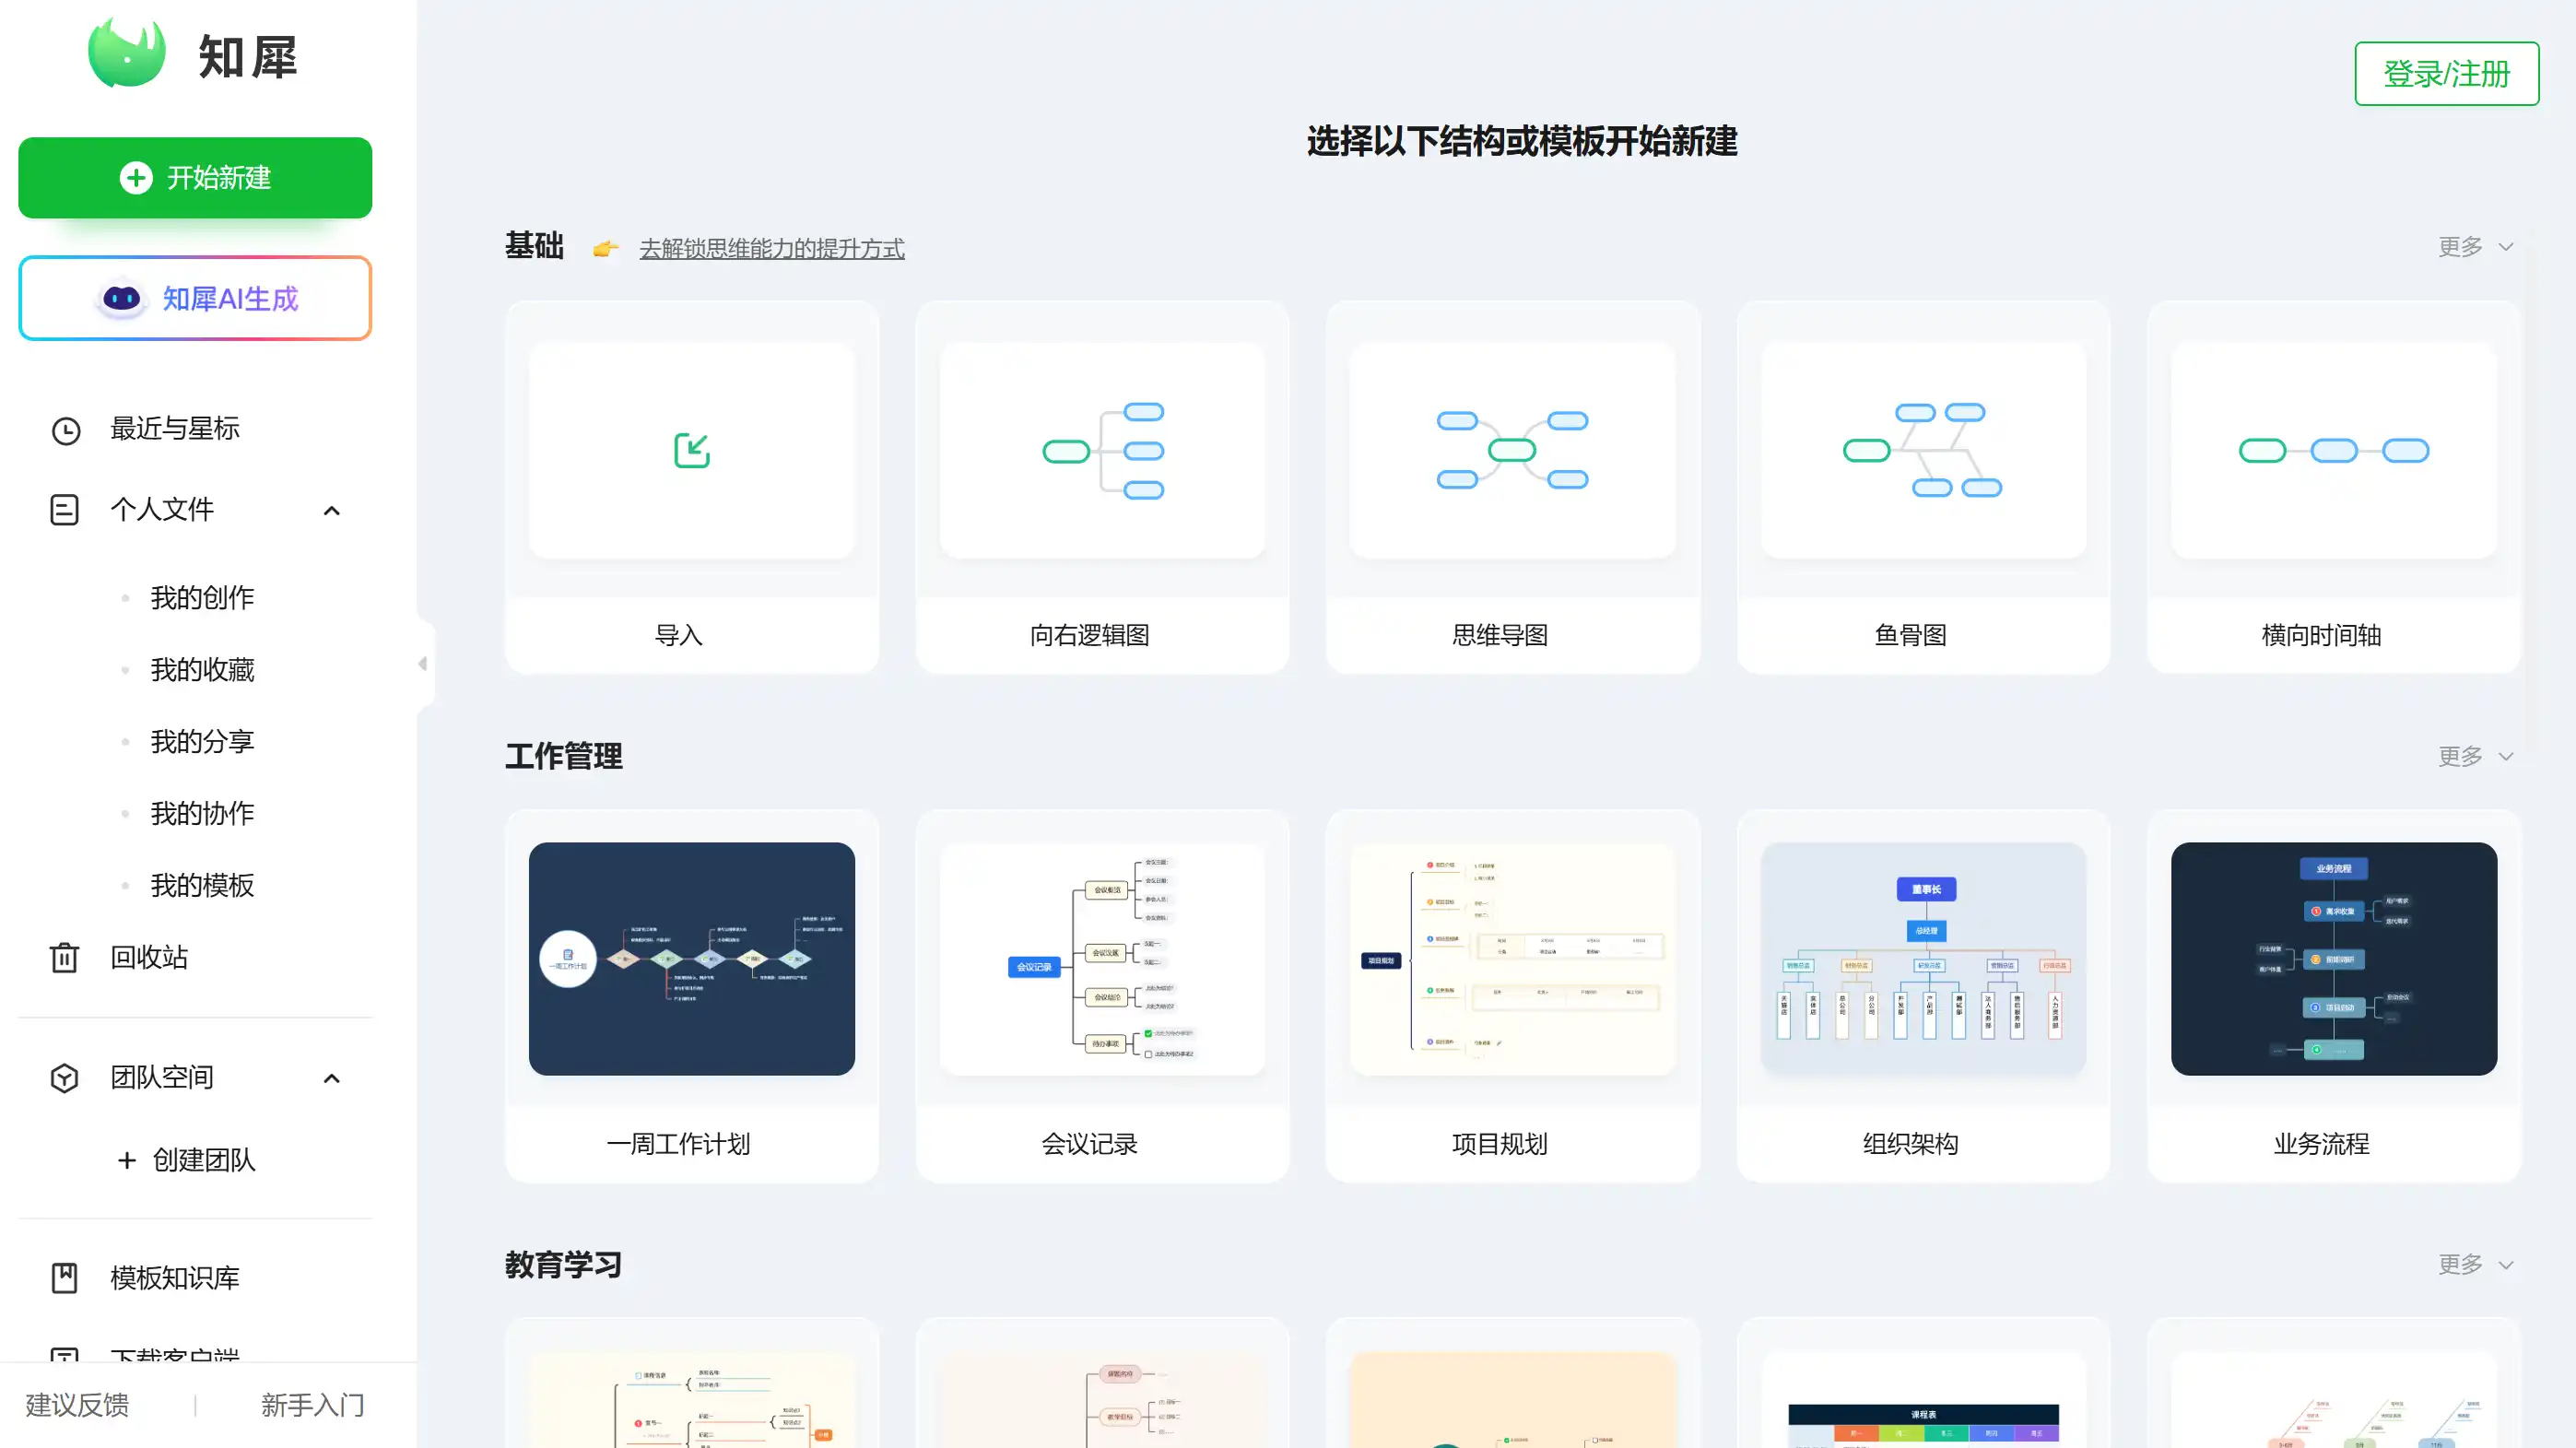The width and height of the screenshot is (2576, 1448).
Task: Click the 个人文件 document icon
Action: point(65,510)
